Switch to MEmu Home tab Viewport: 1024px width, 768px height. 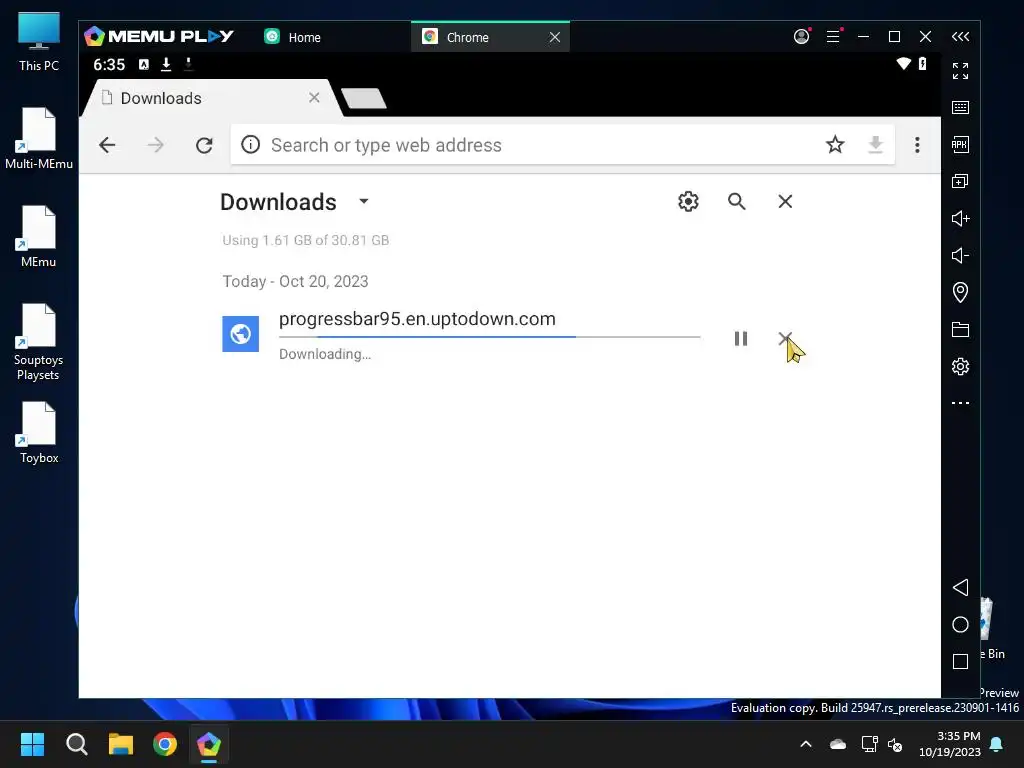pyautogui.click(x=293, y=37)
